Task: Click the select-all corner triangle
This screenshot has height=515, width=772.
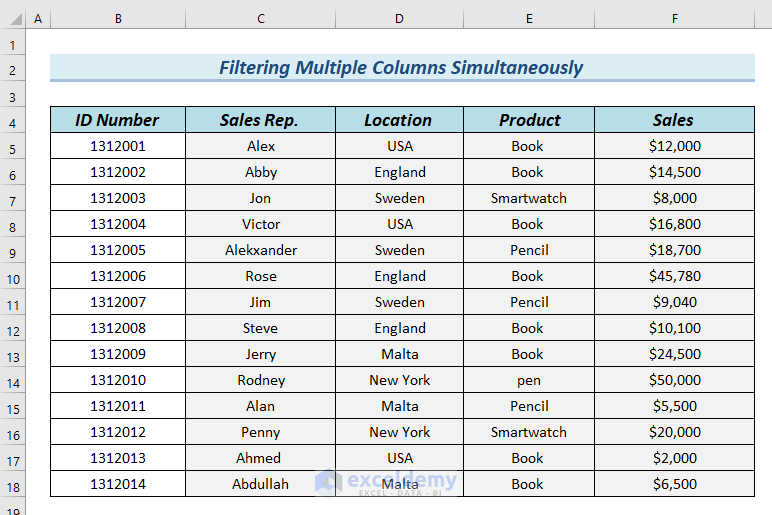Action: [12, 19]
